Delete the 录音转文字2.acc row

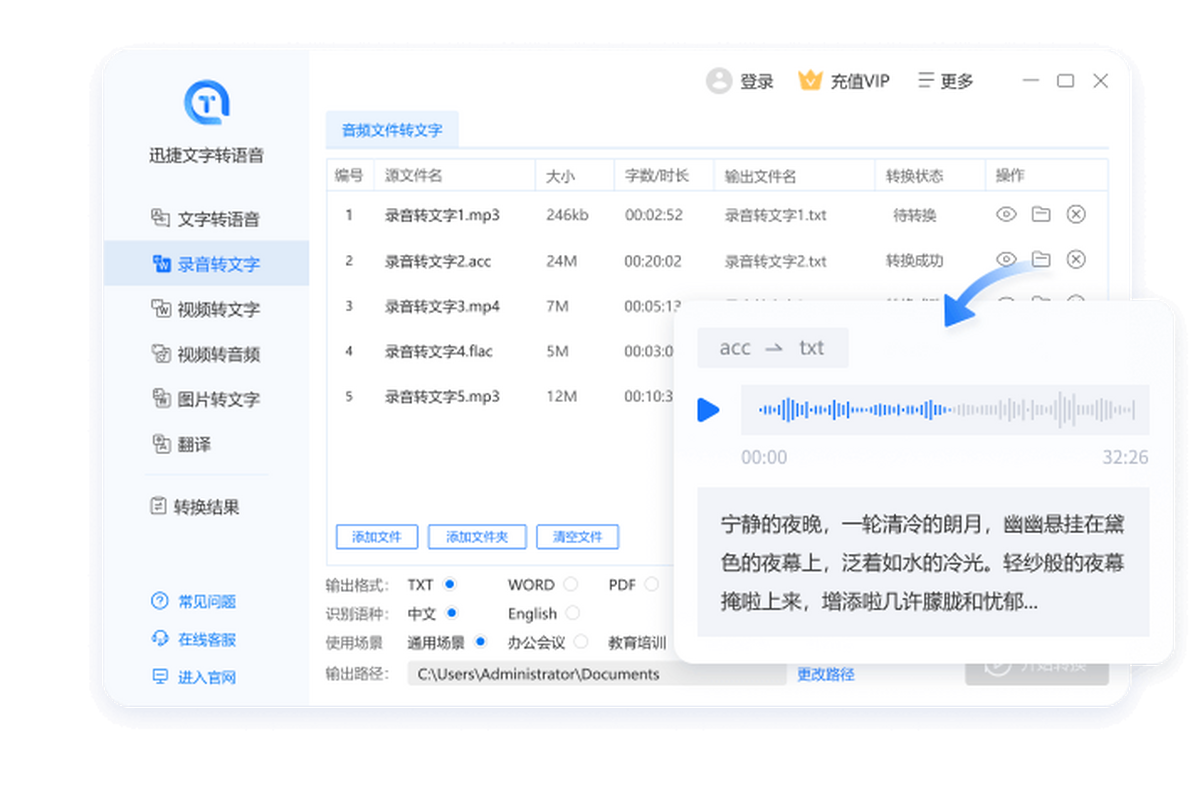[1076, 260]
